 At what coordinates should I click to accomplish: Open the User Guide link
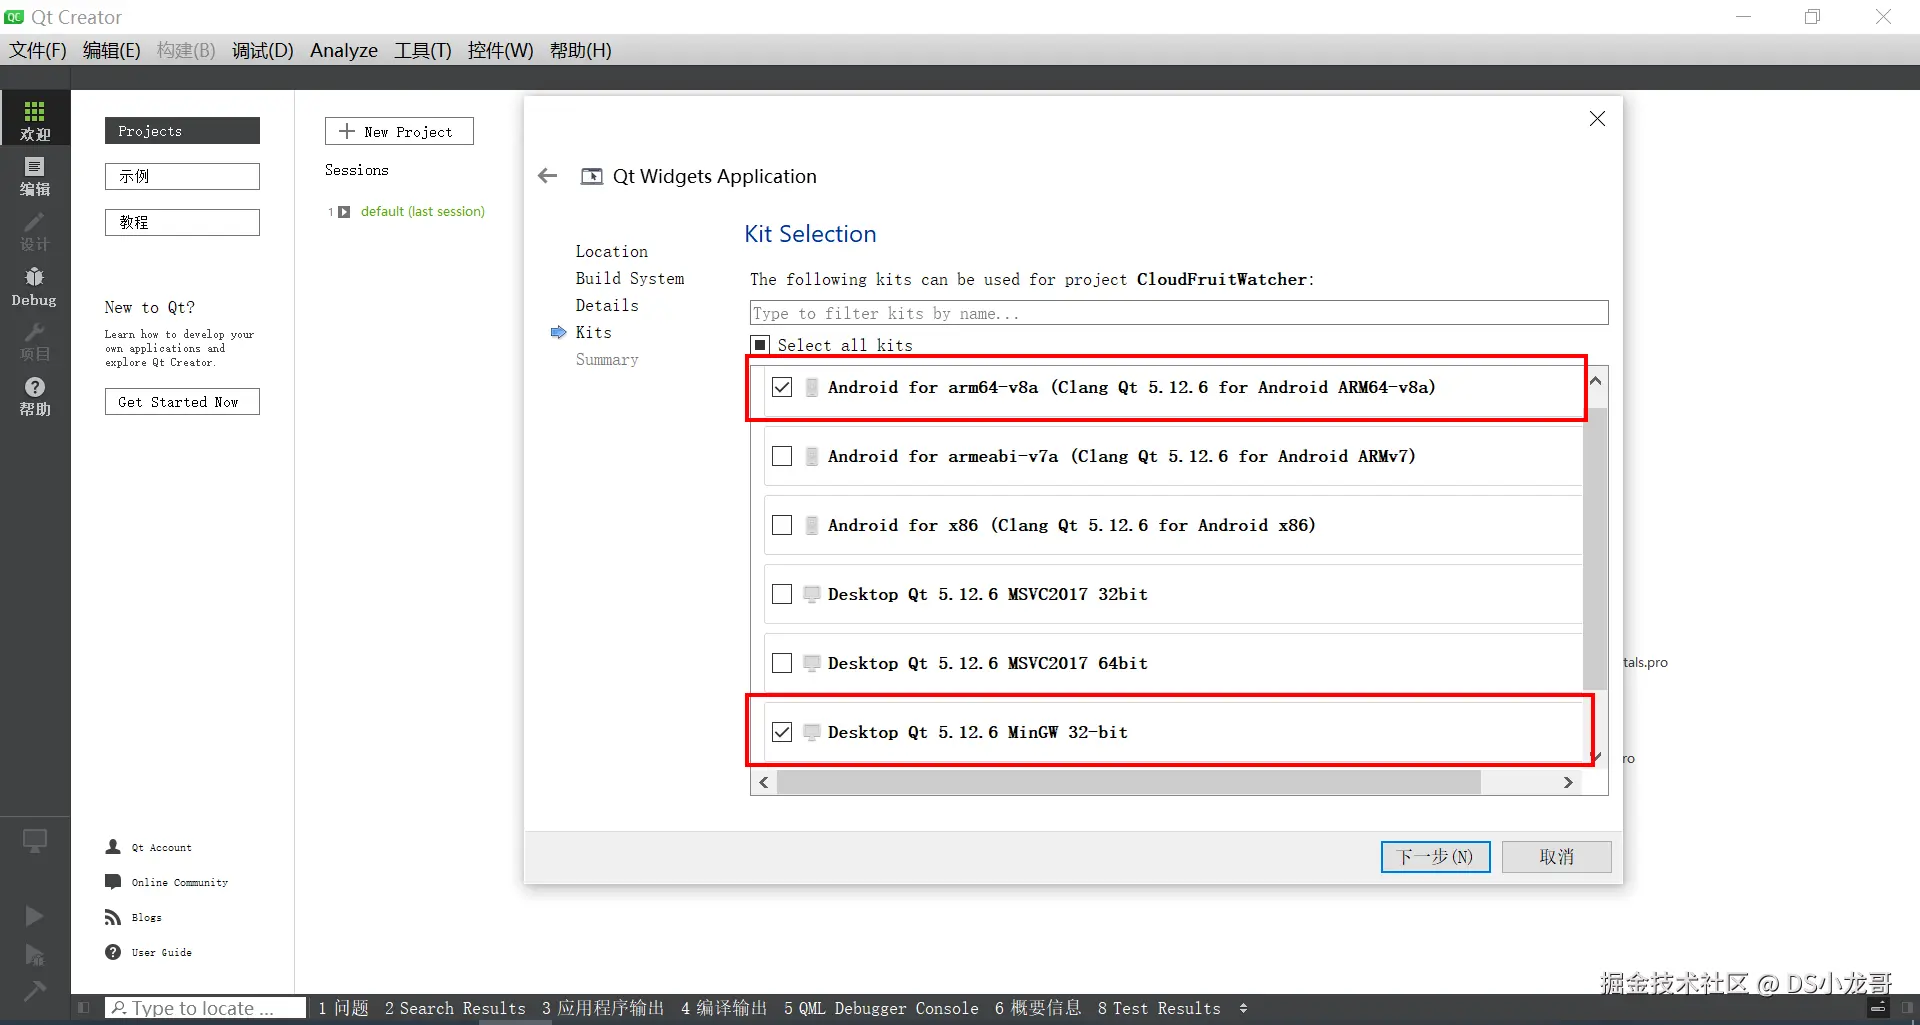[161, 952]
